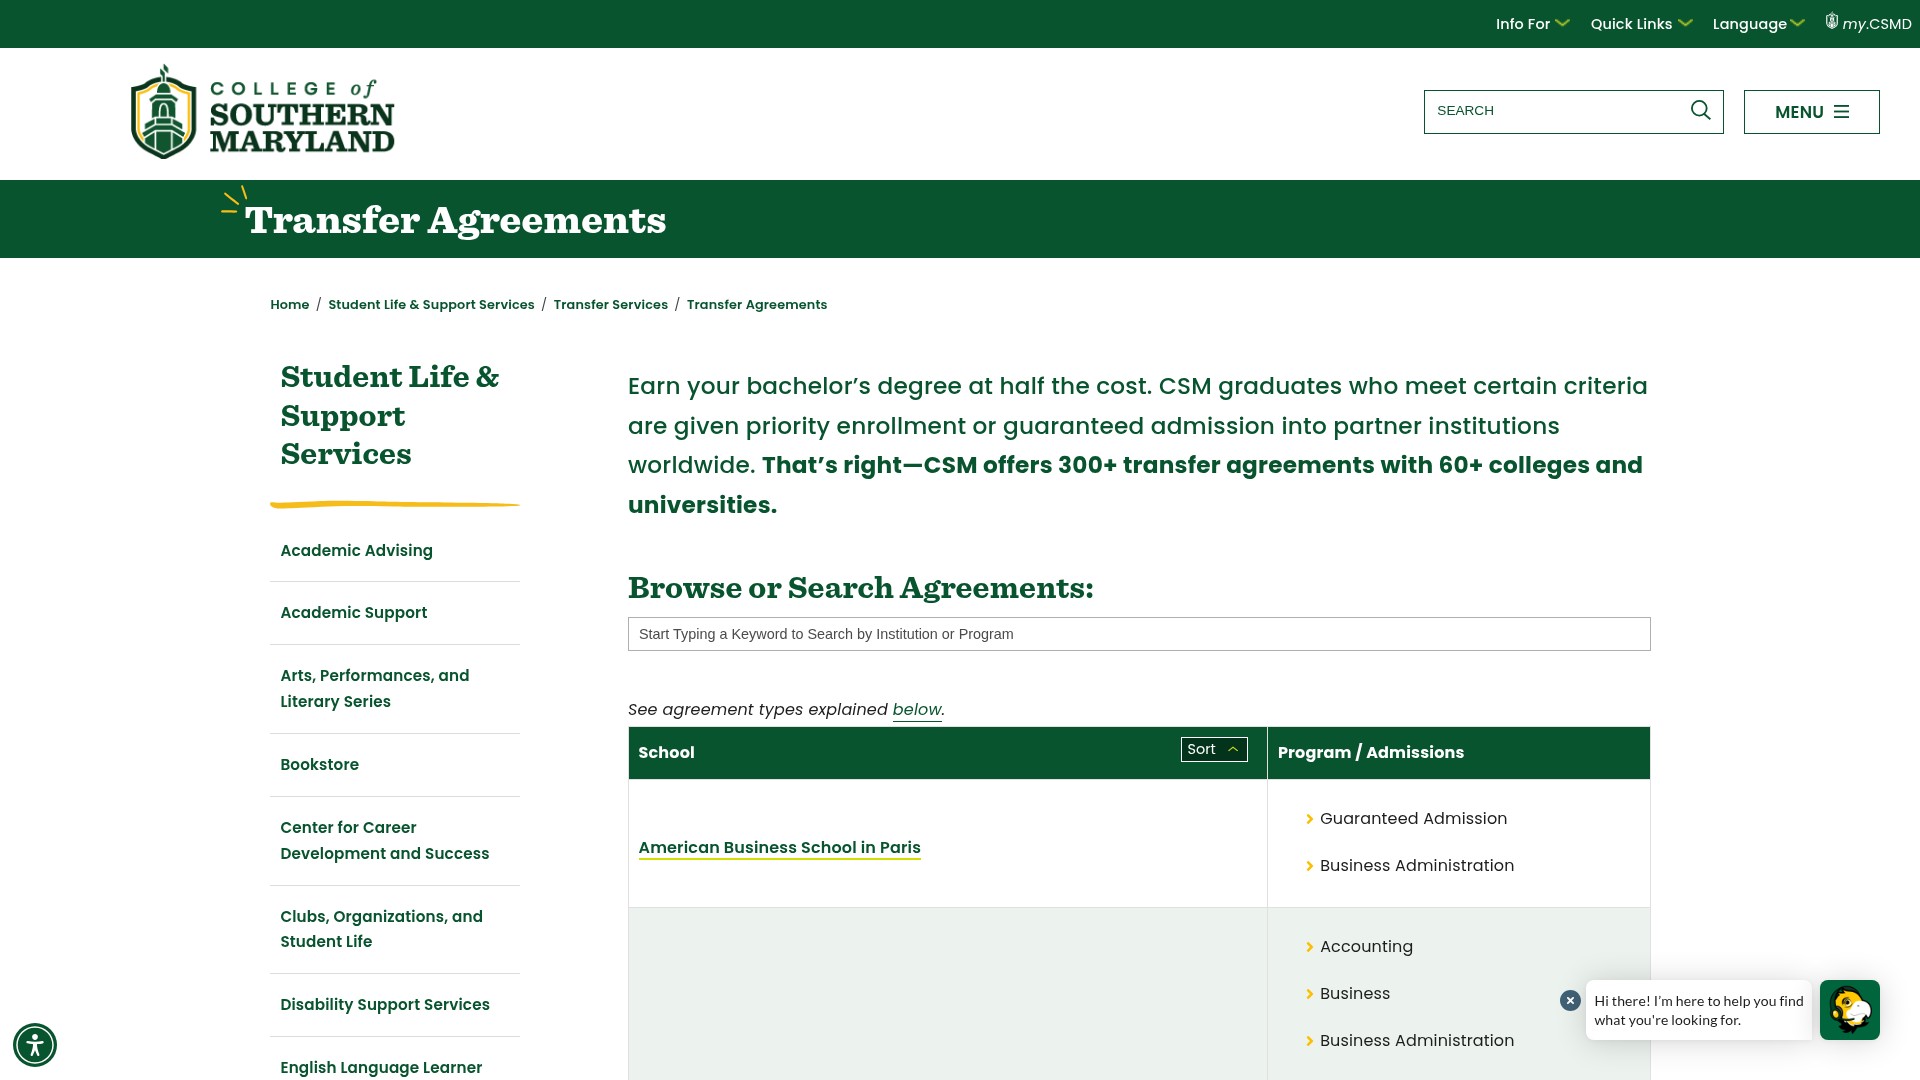This screenshot has height=1080, width=1920.
Task: Open the accessibility widget icon
Action: (x=35, y=1045)
